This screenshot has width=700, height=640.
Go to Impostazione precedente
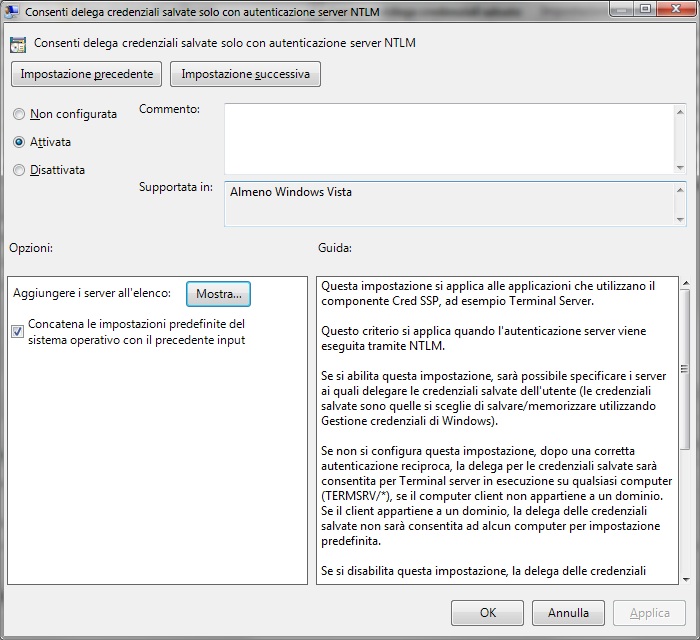tap(87, 74)
